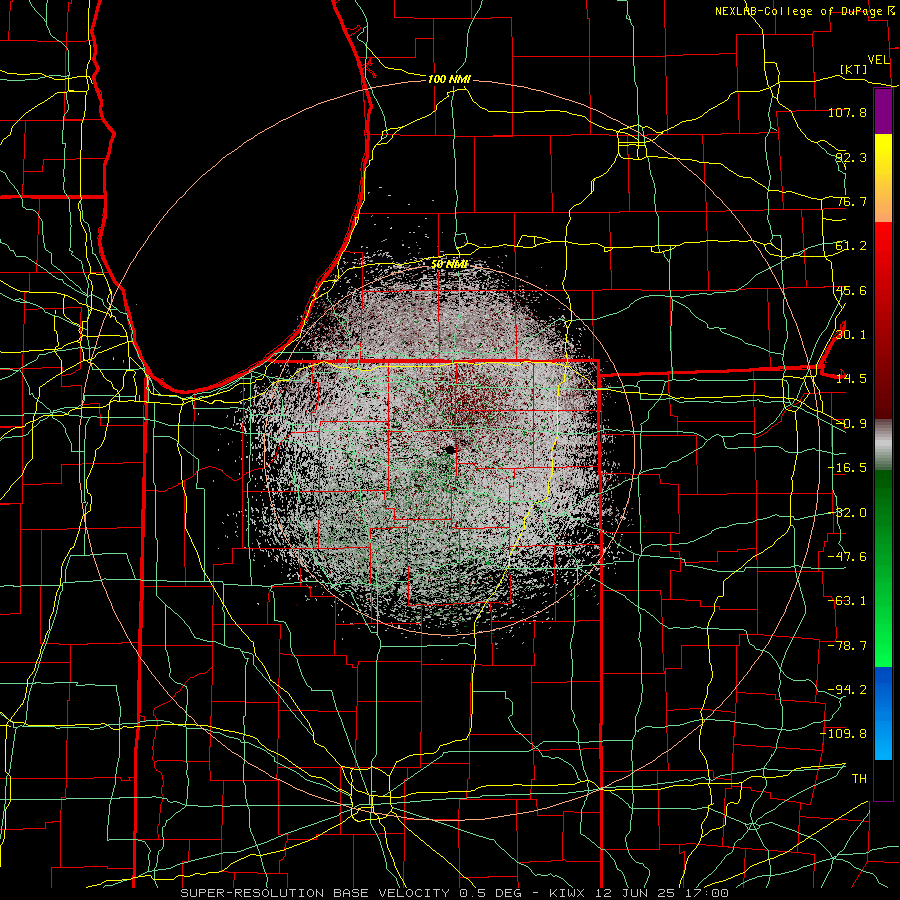900x900 pixels.
Task: Click the [KT] units label
Action: [x=854, y=69]
